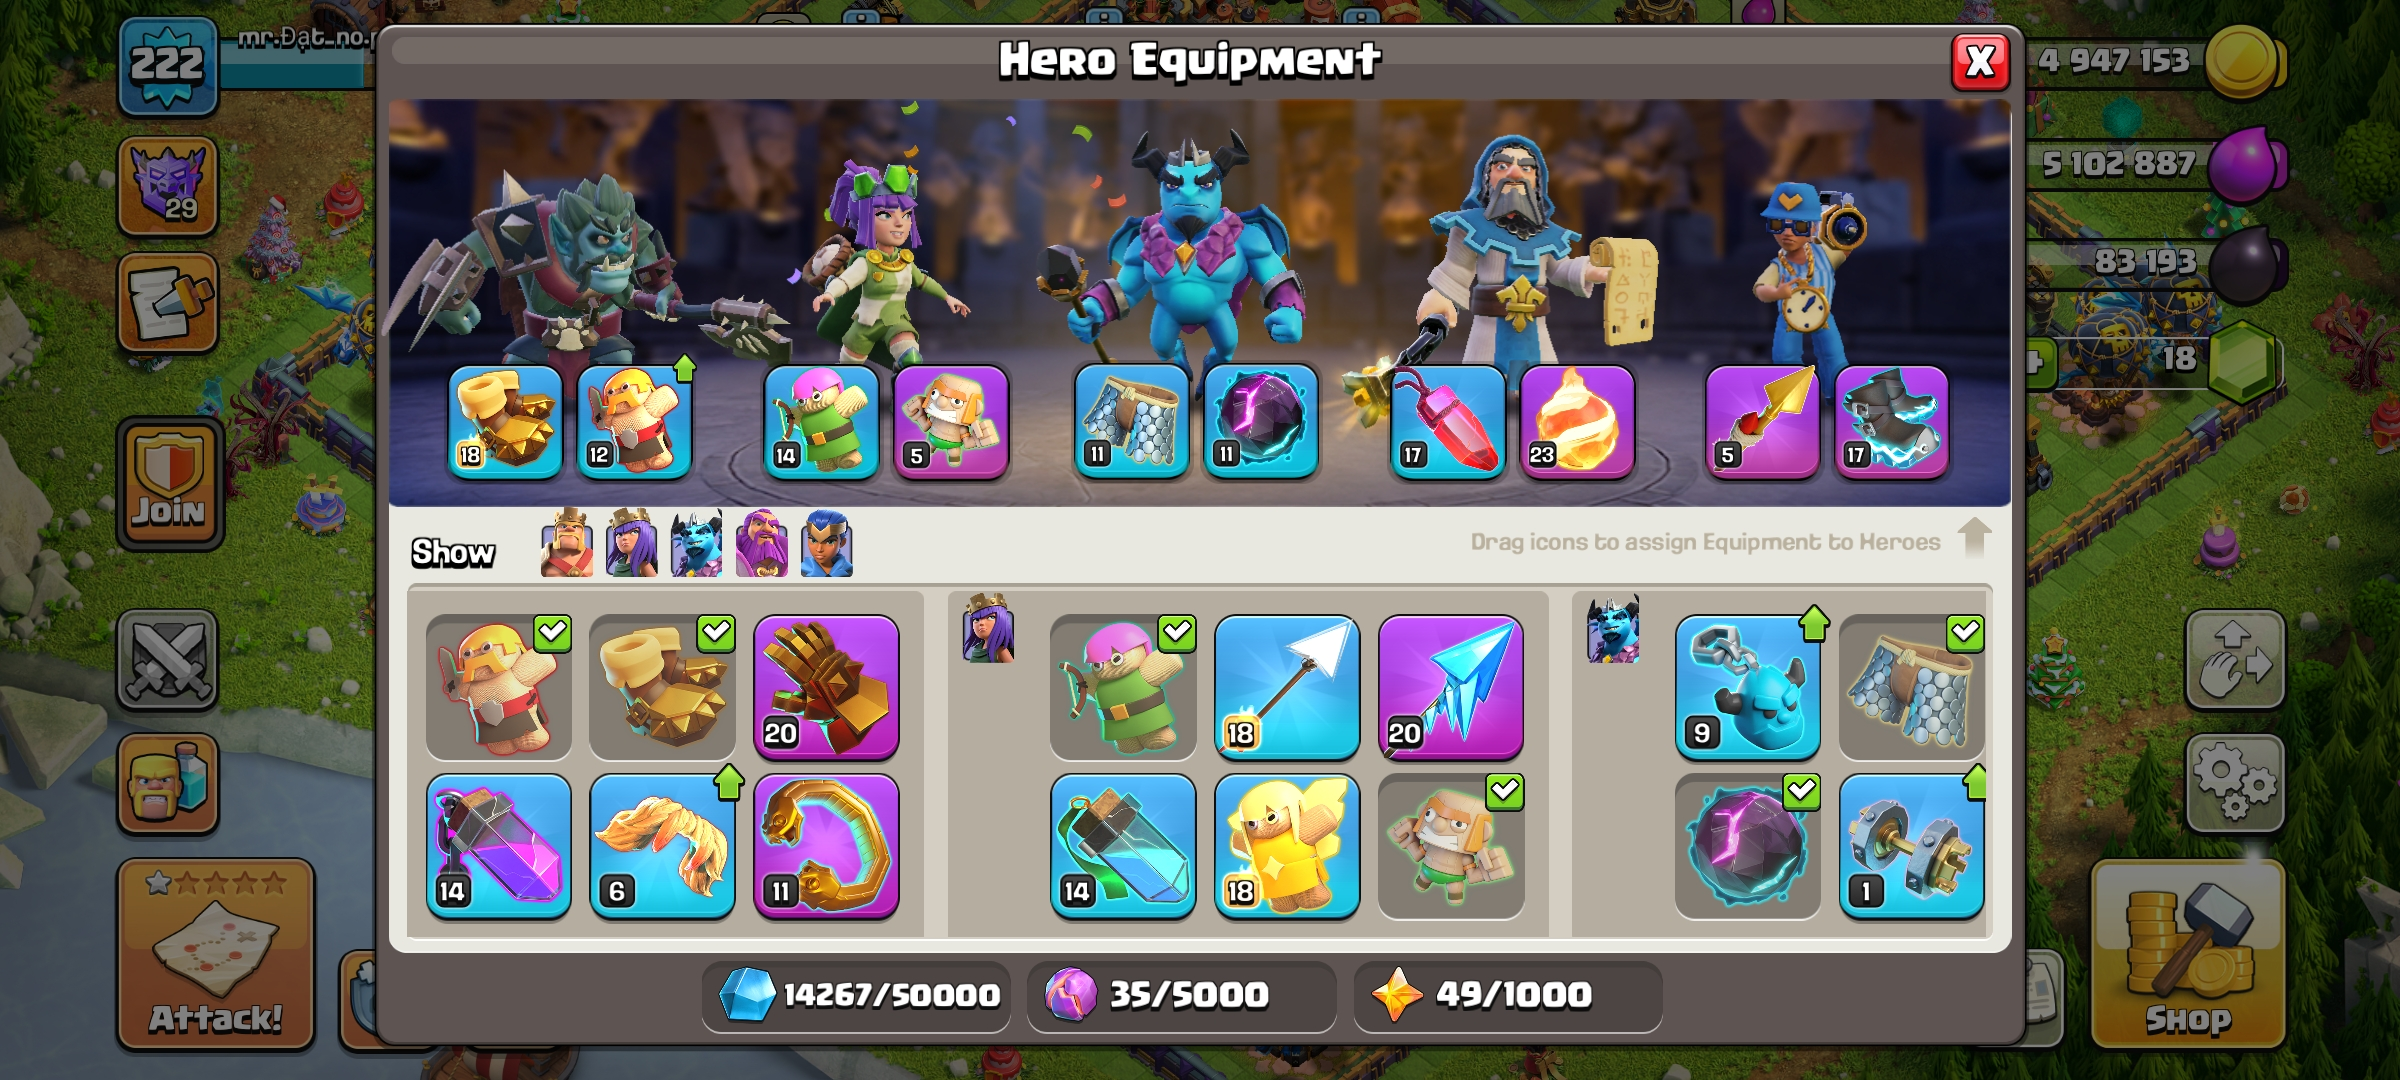Filter equipment by Minion Prince portrait

(696, 544)
